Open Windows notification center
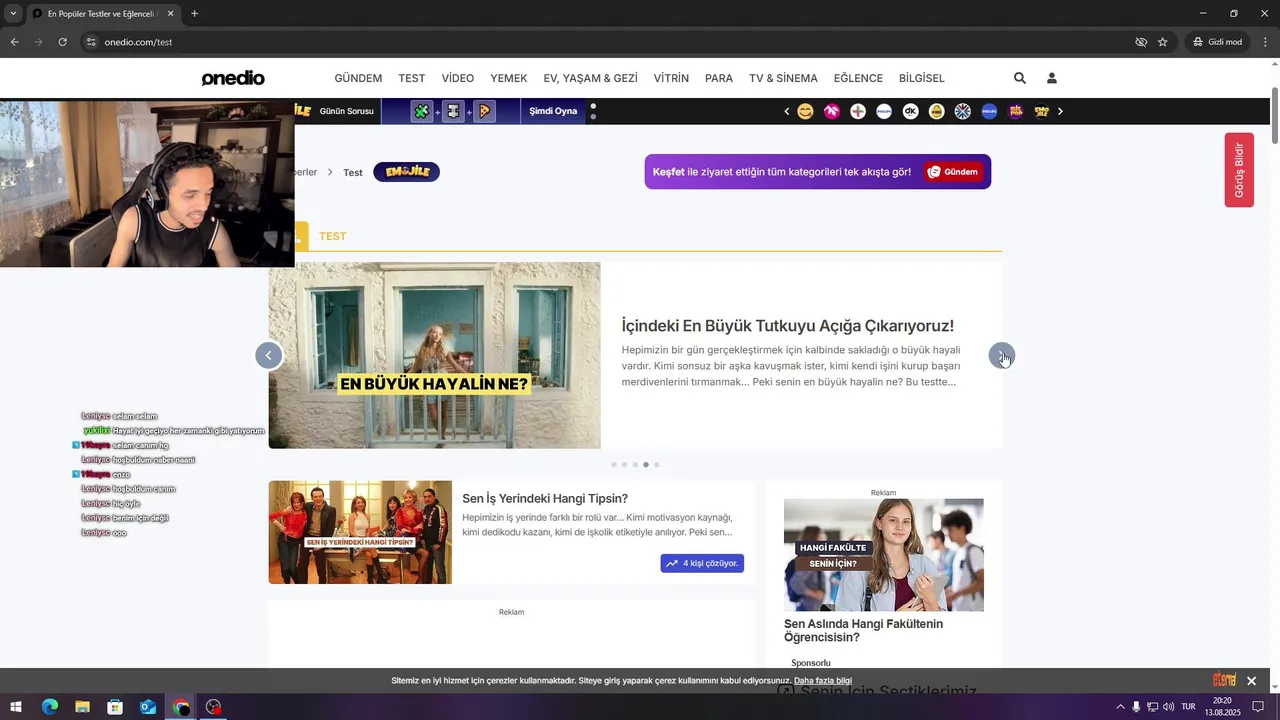This screenshot has width=1280, height=720. (1258, 707)
